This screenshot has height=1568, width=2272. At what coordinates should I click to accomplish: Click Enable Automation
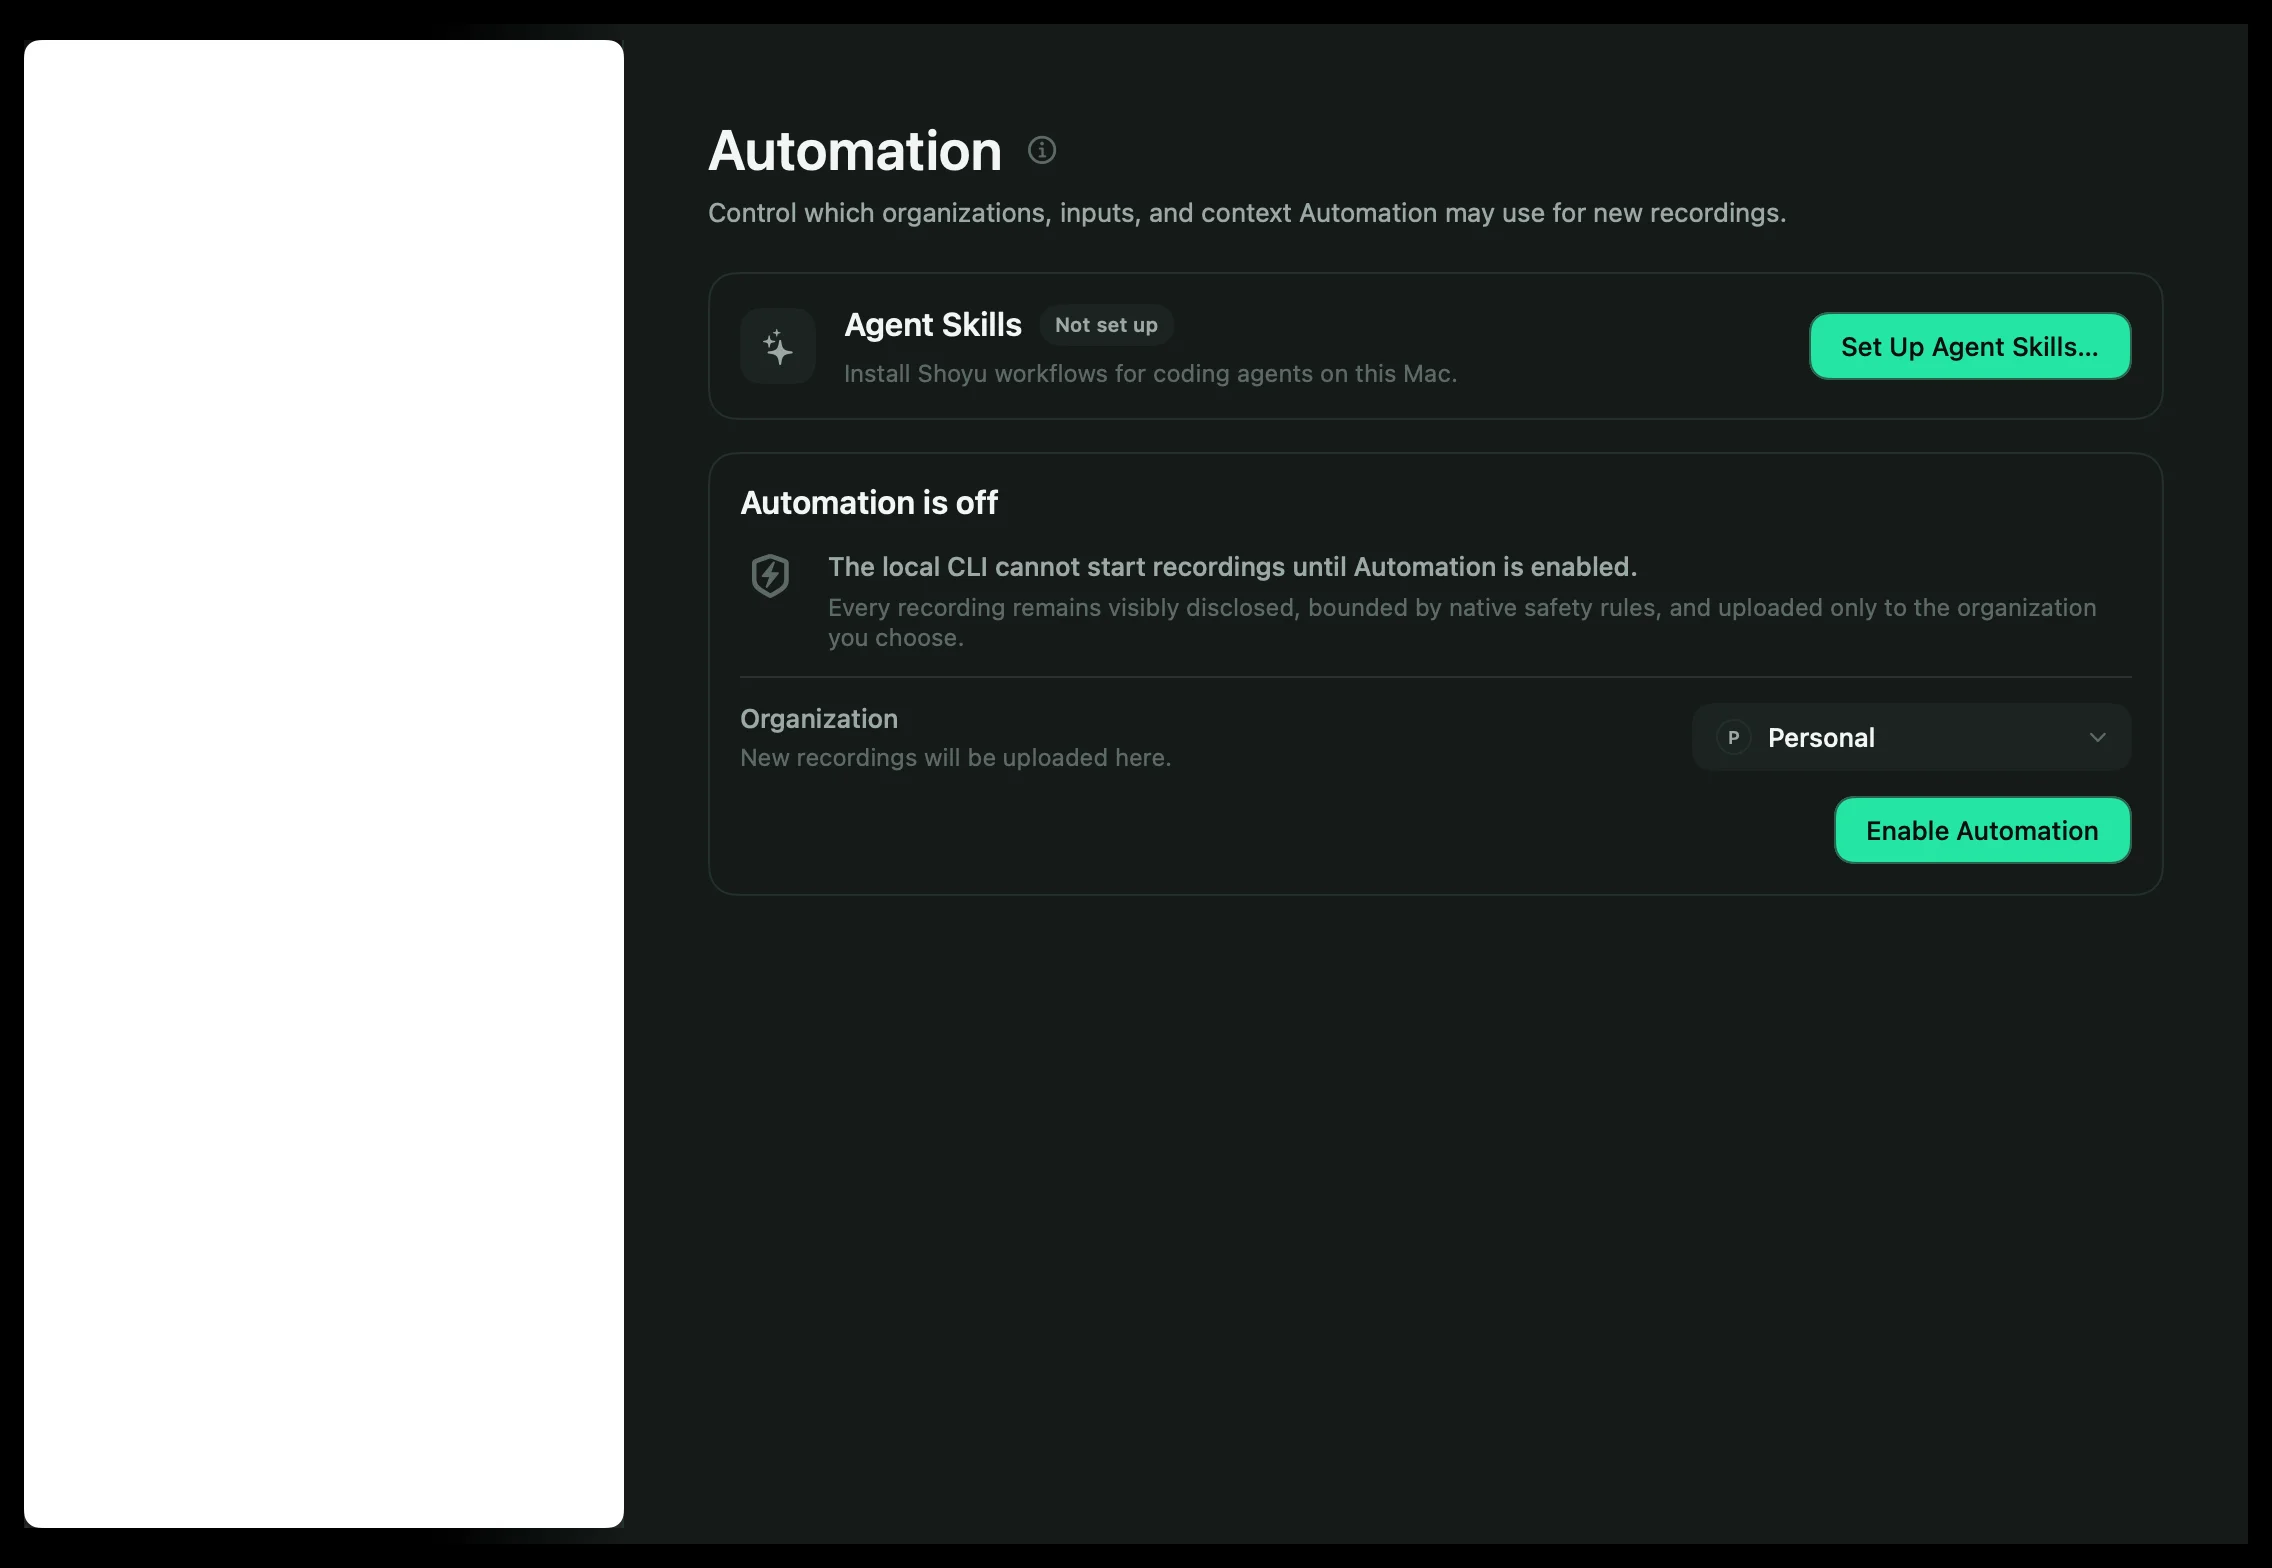pyautogui.click(x=1982, y=830)
